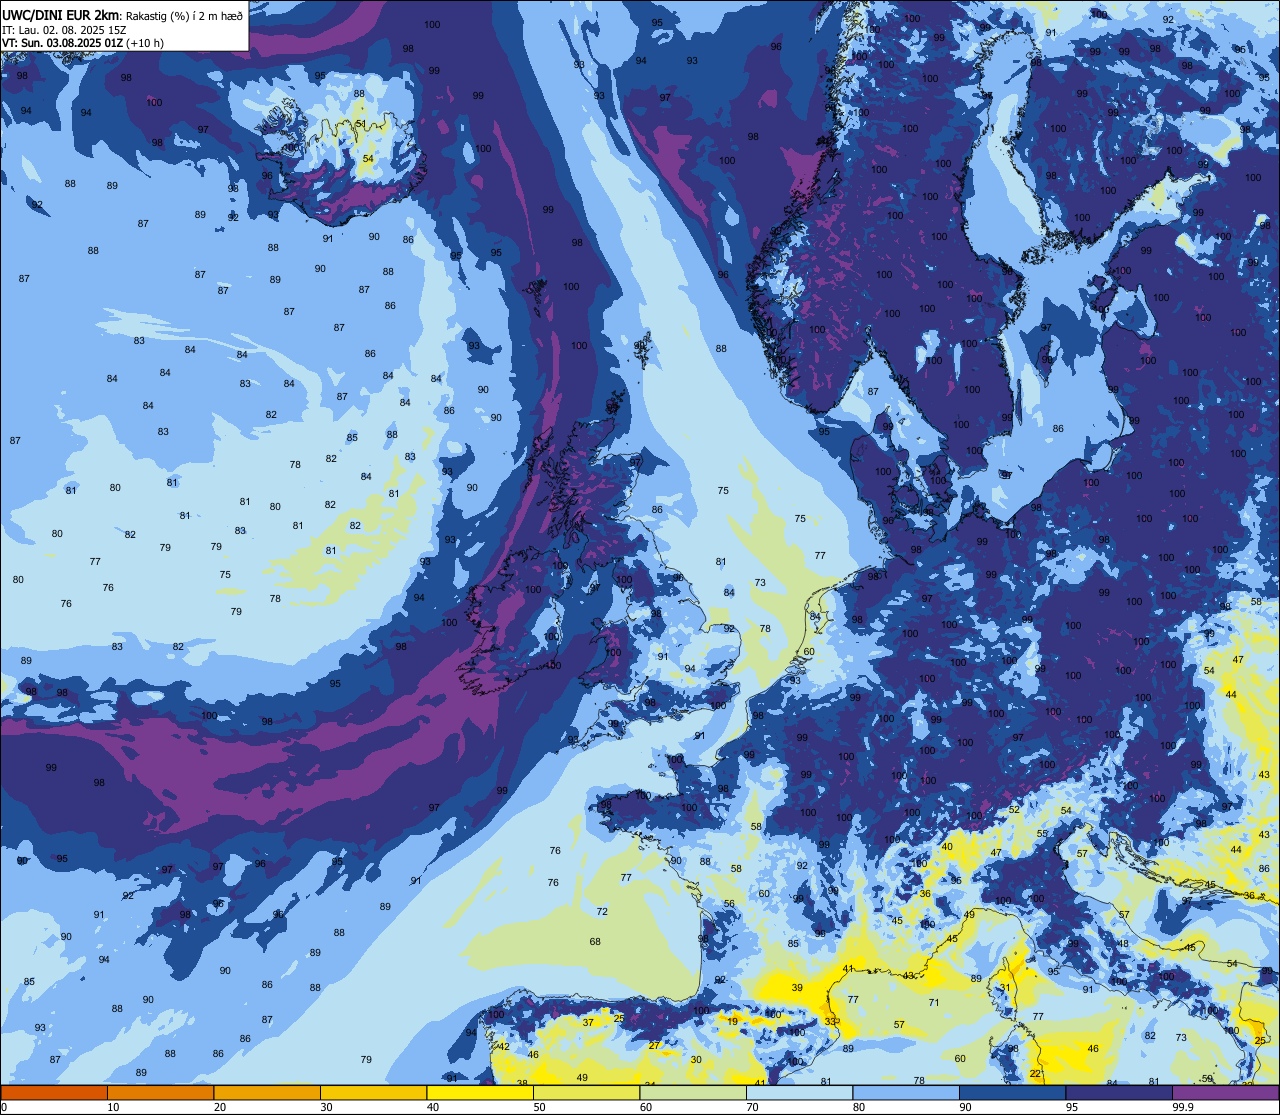Select the darkest orange legend swatch below 10
This screenshot has height=1115, width=1280.
point(54,1092)
